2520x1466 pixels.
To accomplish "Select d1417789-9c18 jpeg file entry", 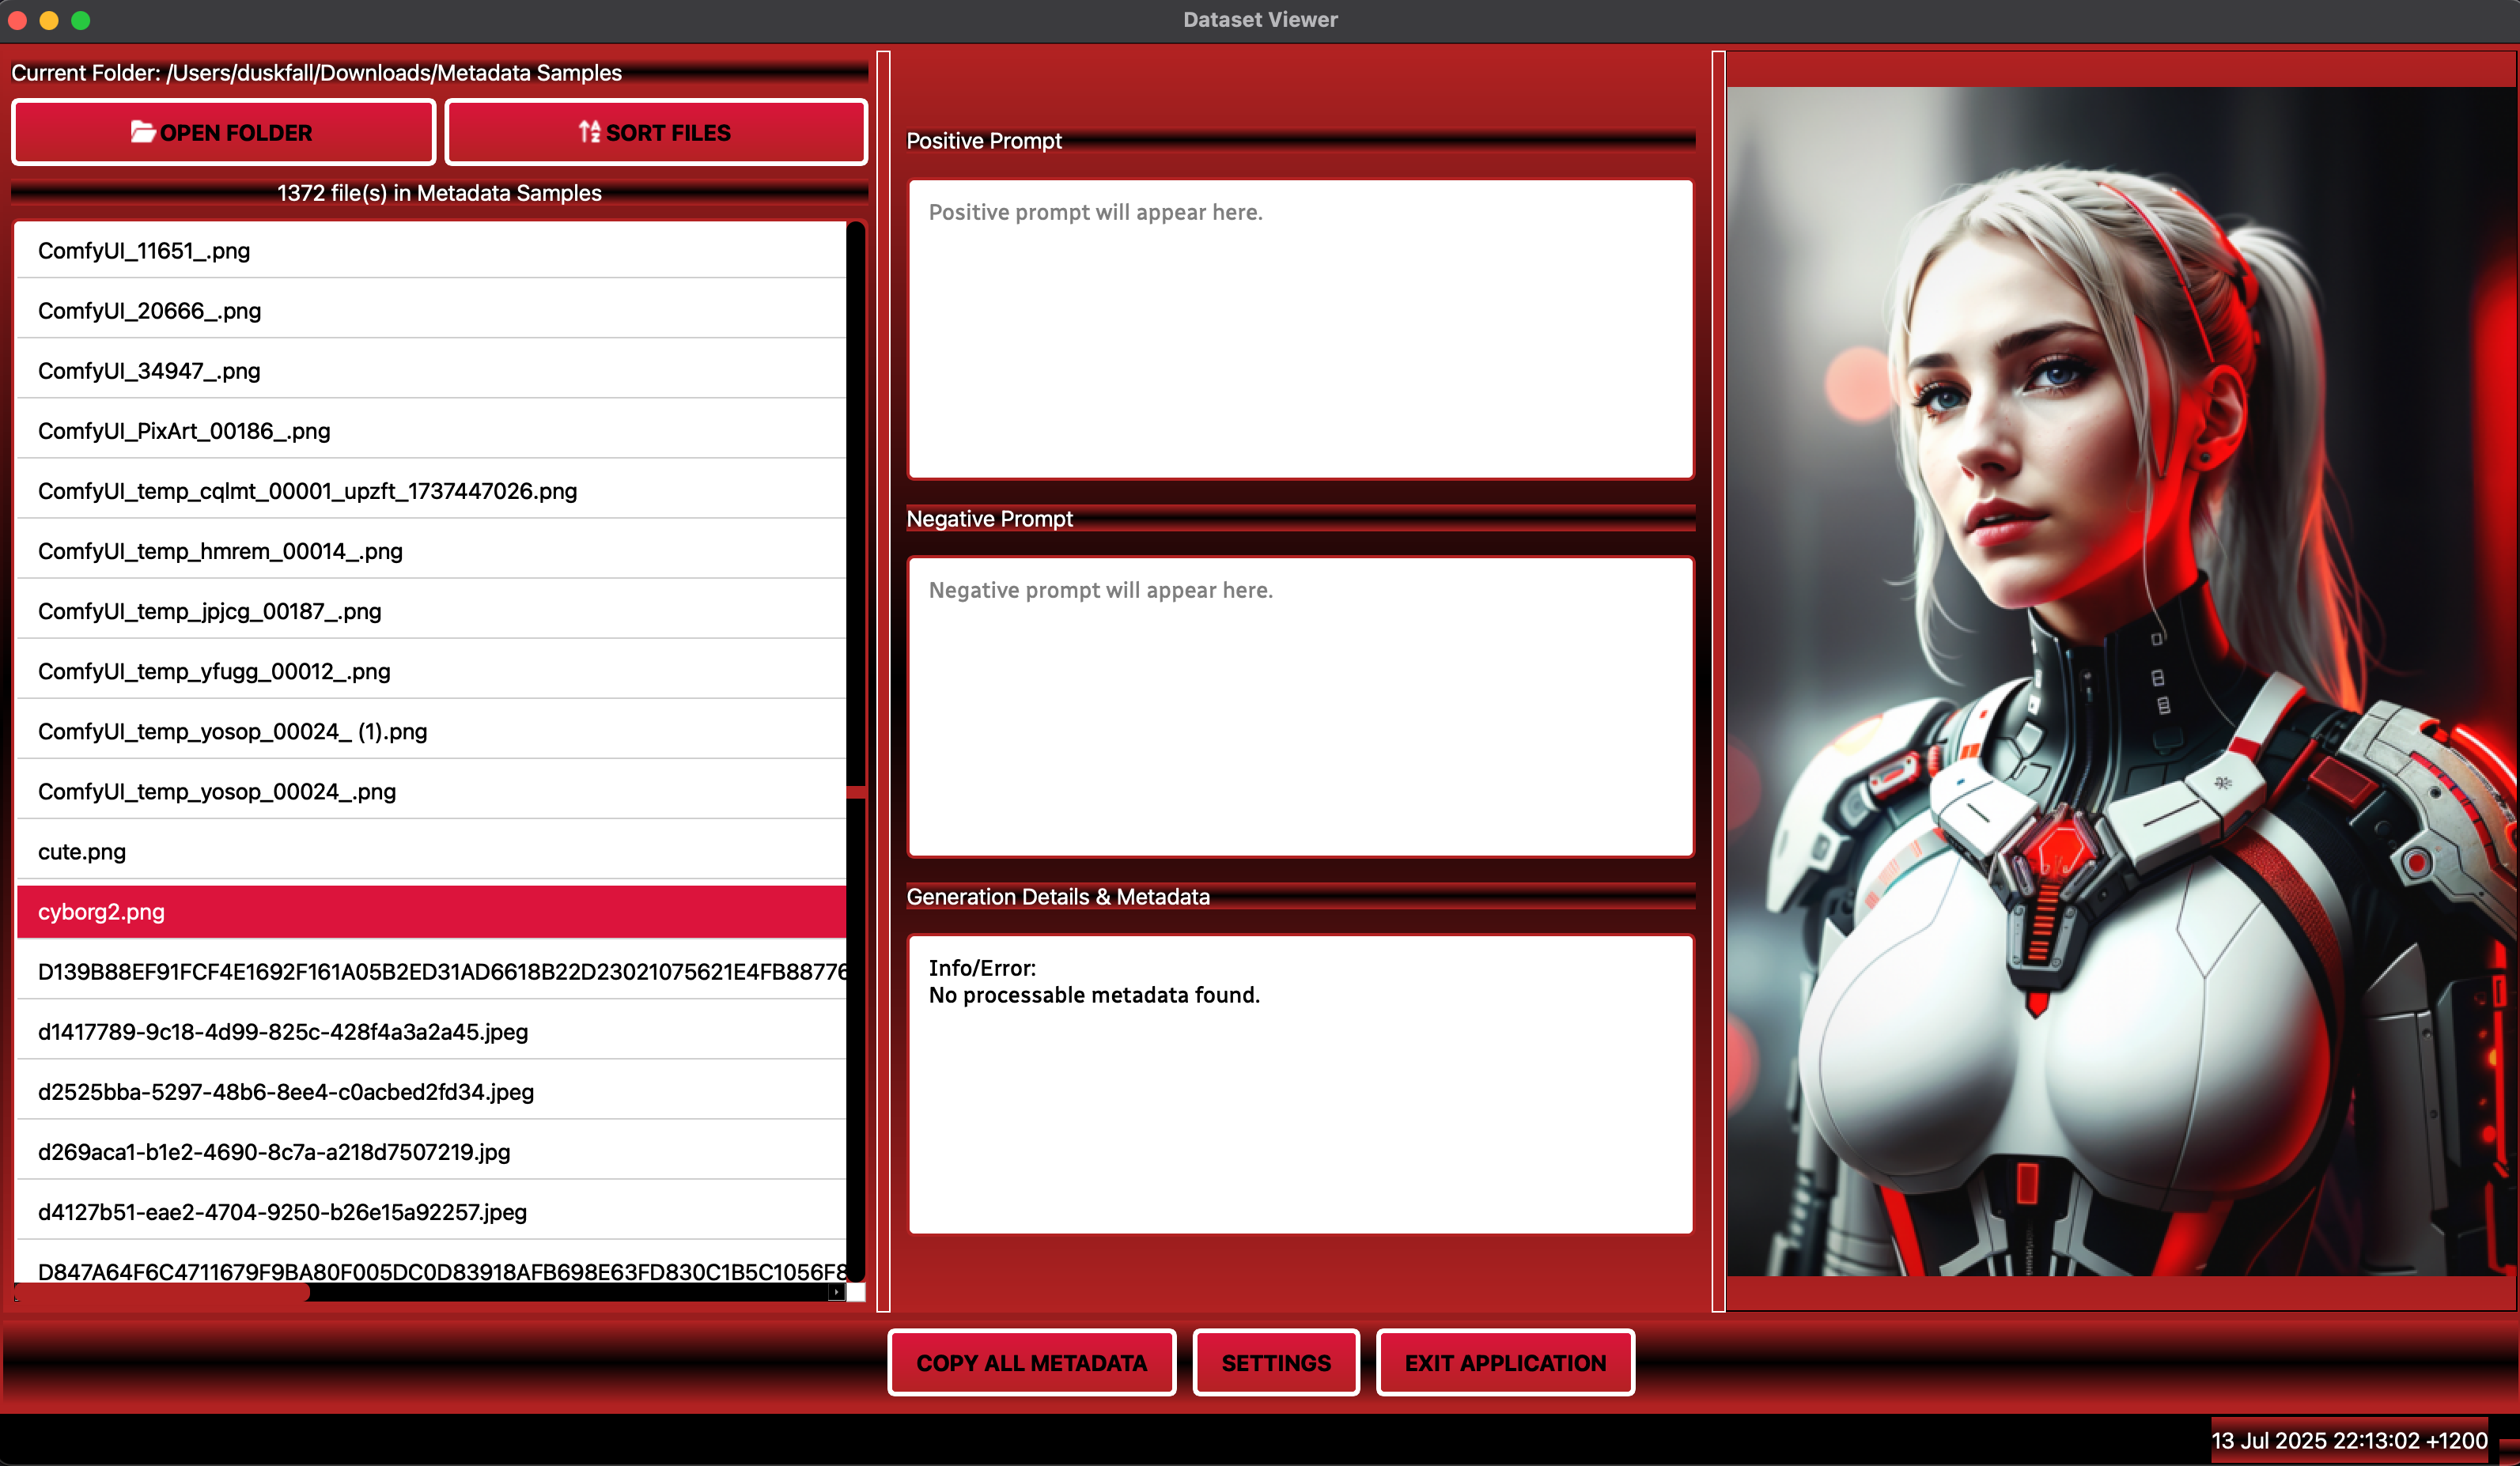I will pos(283,1032).
